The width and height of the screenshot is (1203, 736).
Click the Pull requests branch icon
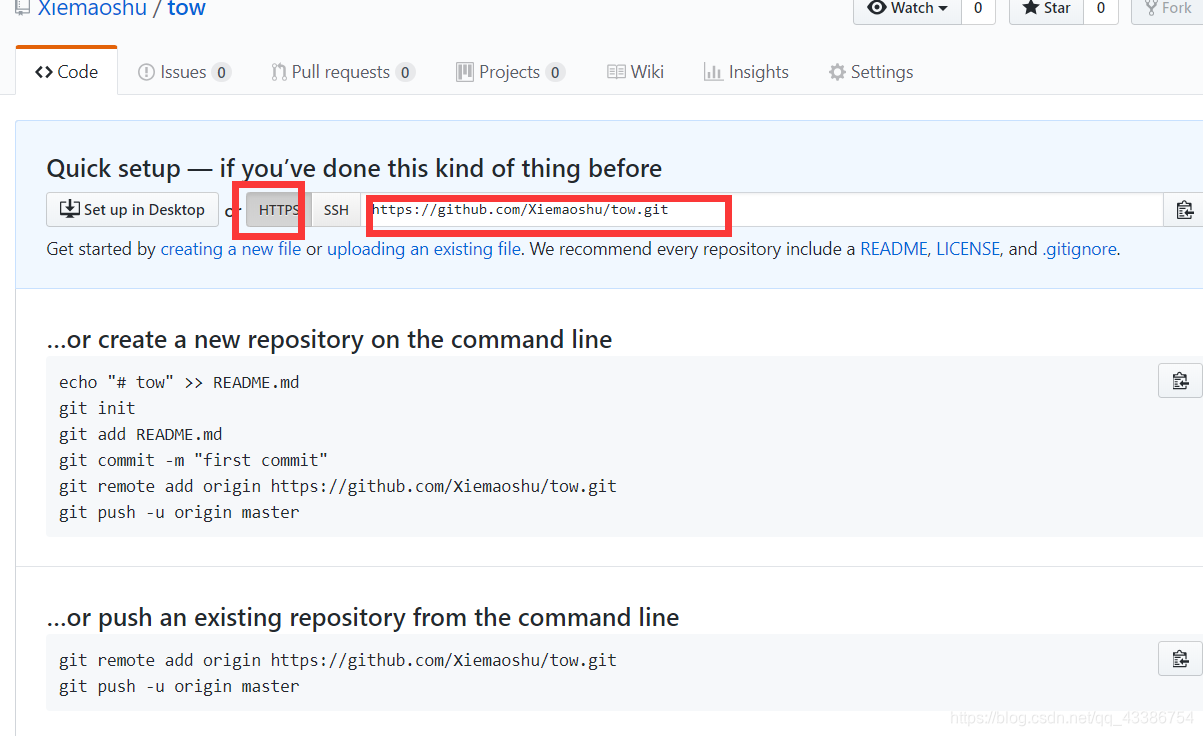coord(279,72)
